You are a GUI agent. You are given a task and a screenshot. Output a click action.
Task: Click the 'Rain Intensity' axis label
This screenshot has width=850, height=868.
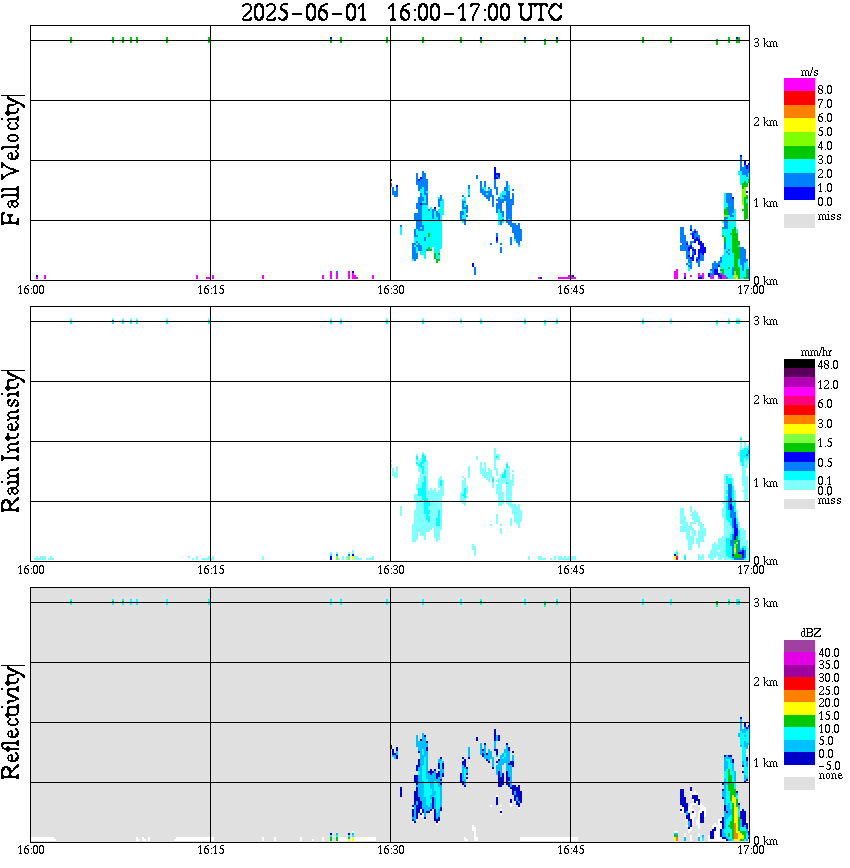tap(11, 441)
